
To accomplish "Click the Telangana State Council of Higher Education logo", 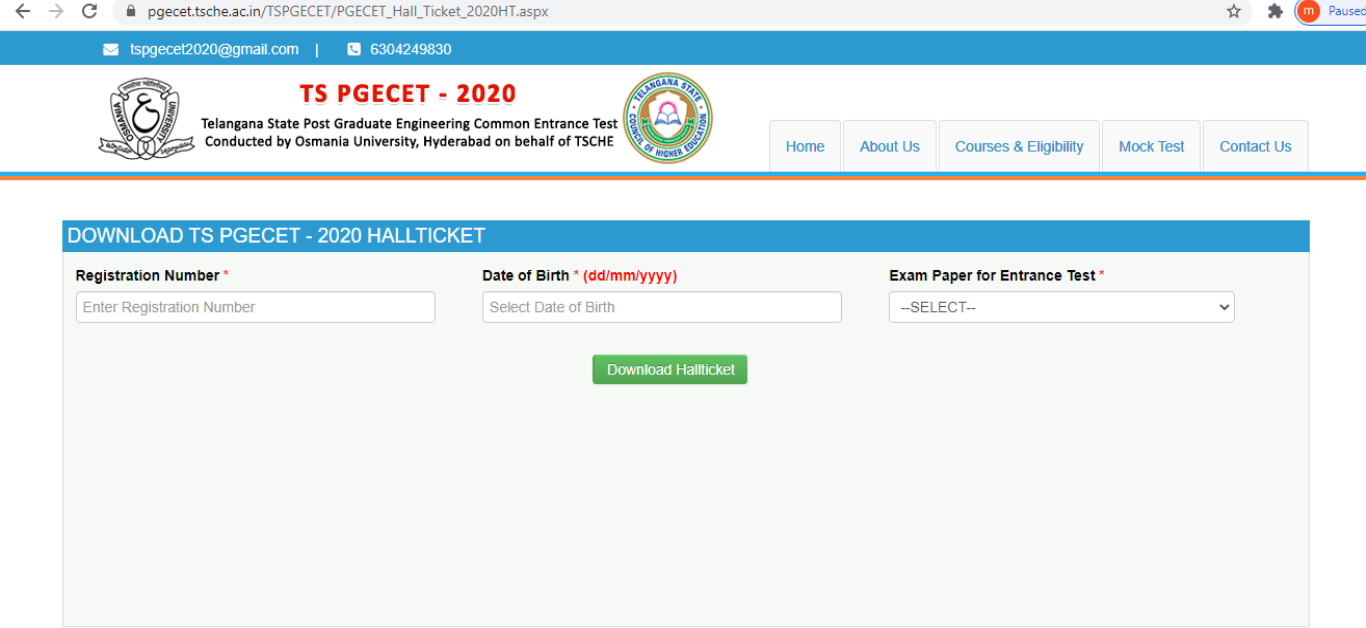I will pos(668,119).
